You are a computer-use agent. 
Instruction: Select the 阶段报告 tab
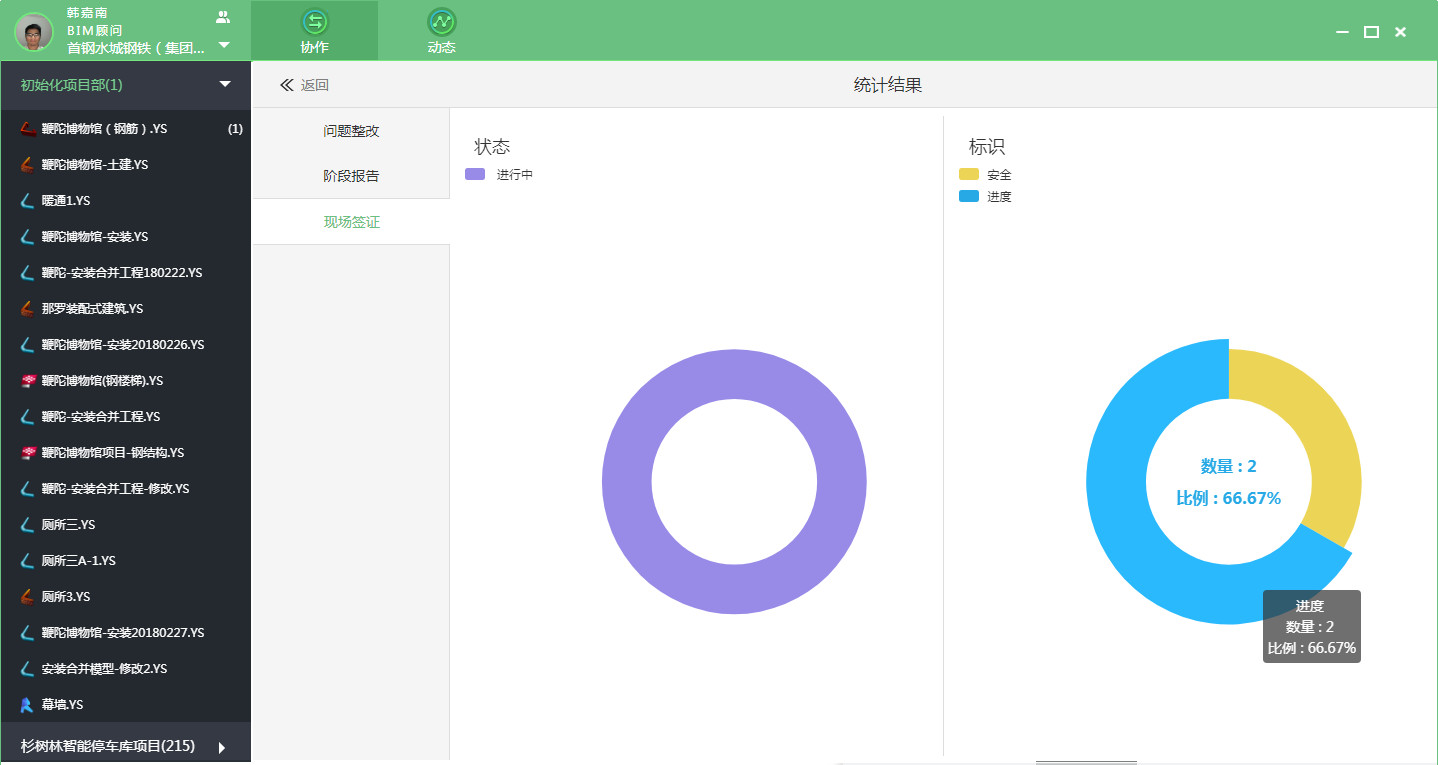pyautogui.click(x=351, y=176)
